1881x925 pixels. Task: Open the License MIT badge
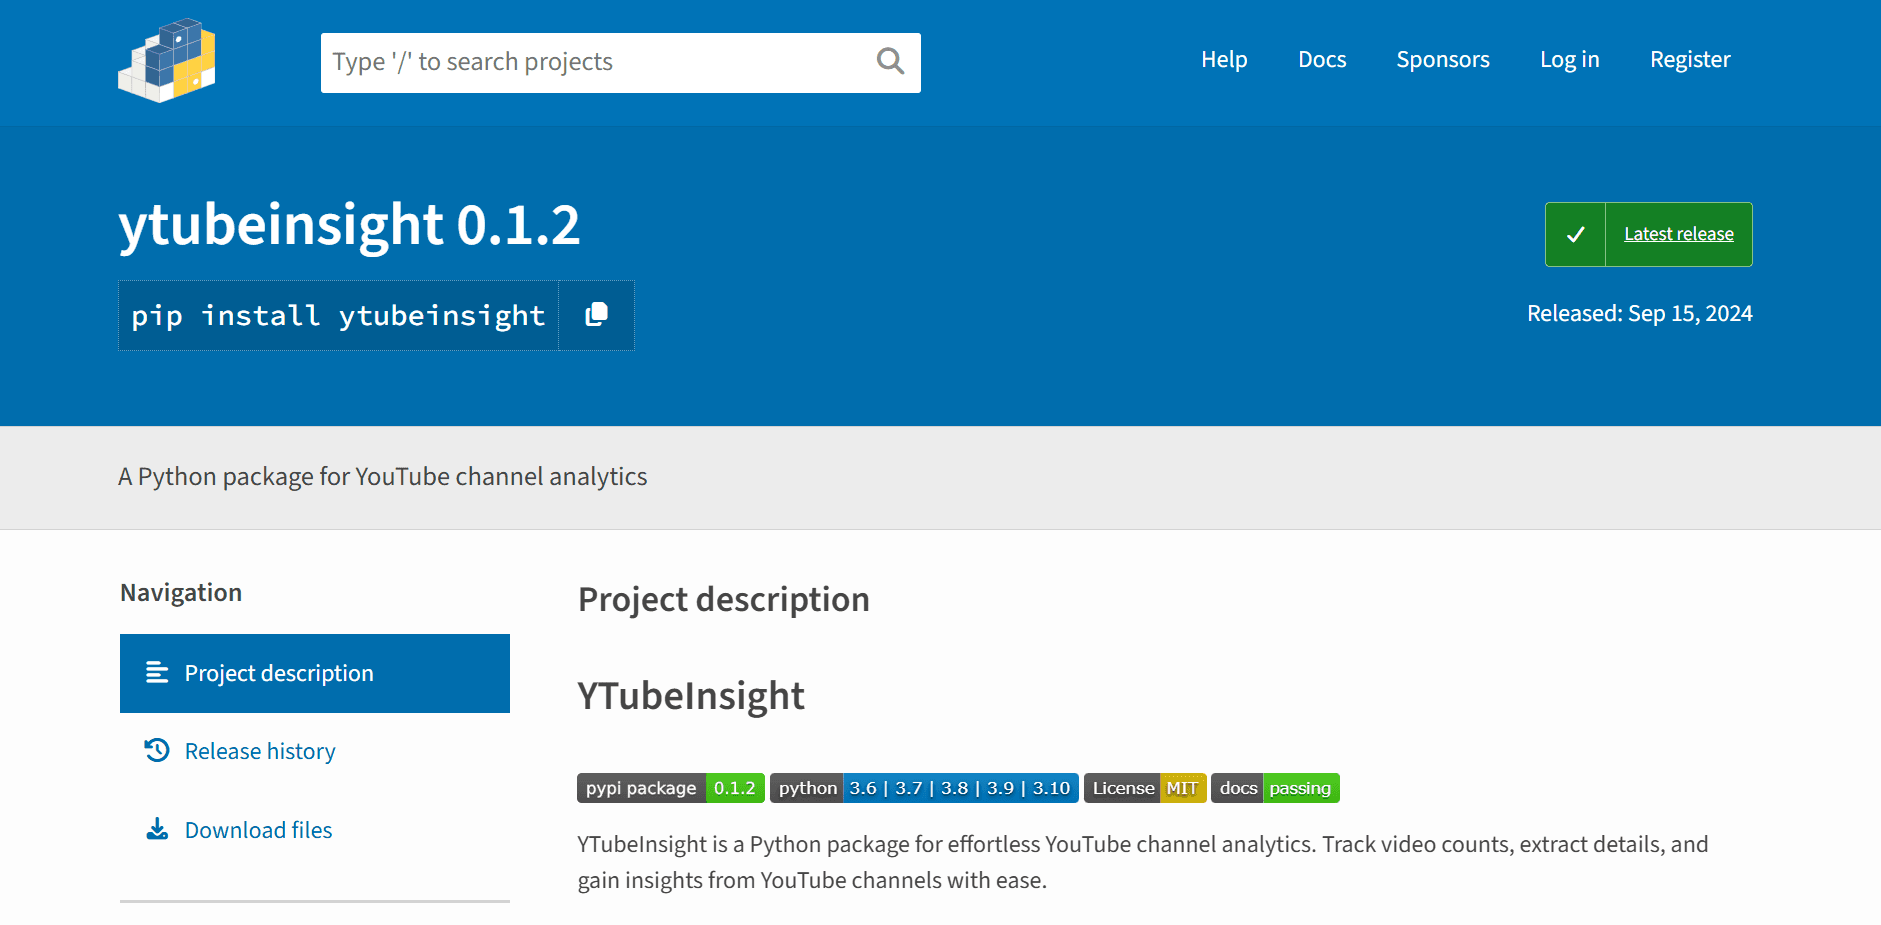1145,788
